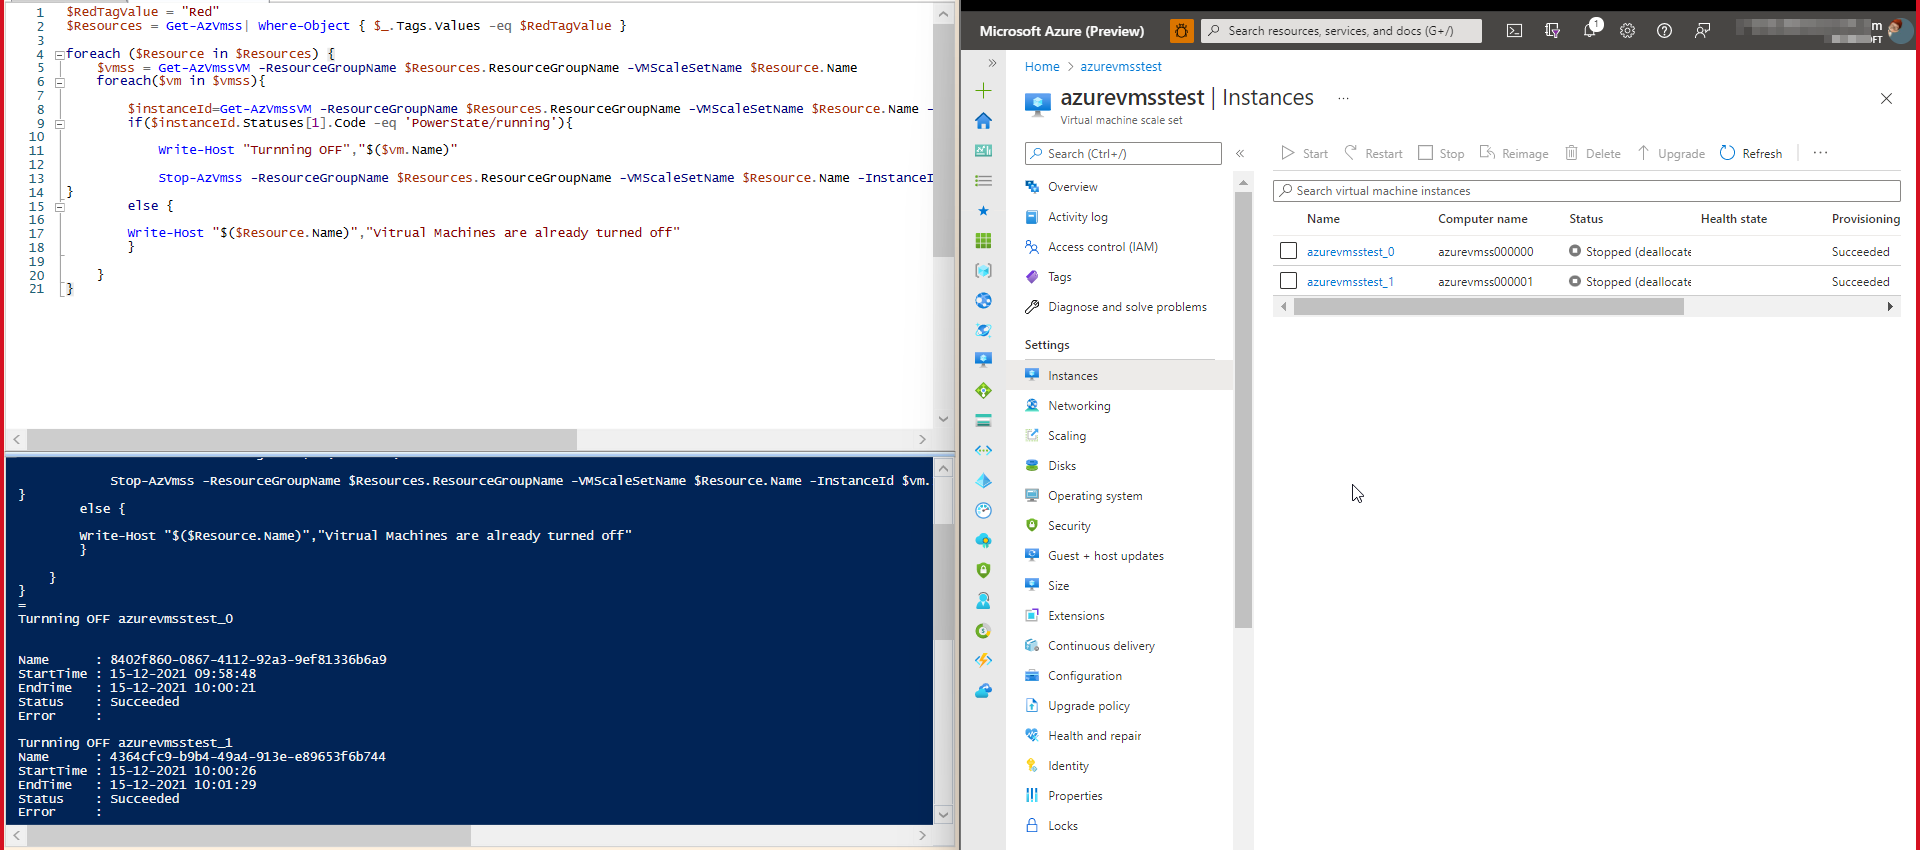The height and width of the screenshot is (850, 1920).
Task: Focus the Search virtual machine instances field
Action: coord(1586,191)
